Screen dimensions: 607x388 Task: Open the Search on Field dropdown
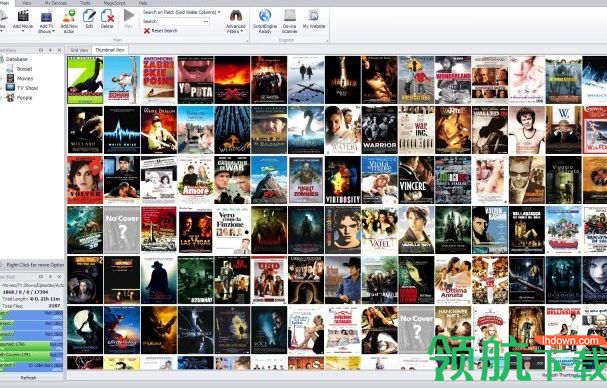[x=181, y=12]
